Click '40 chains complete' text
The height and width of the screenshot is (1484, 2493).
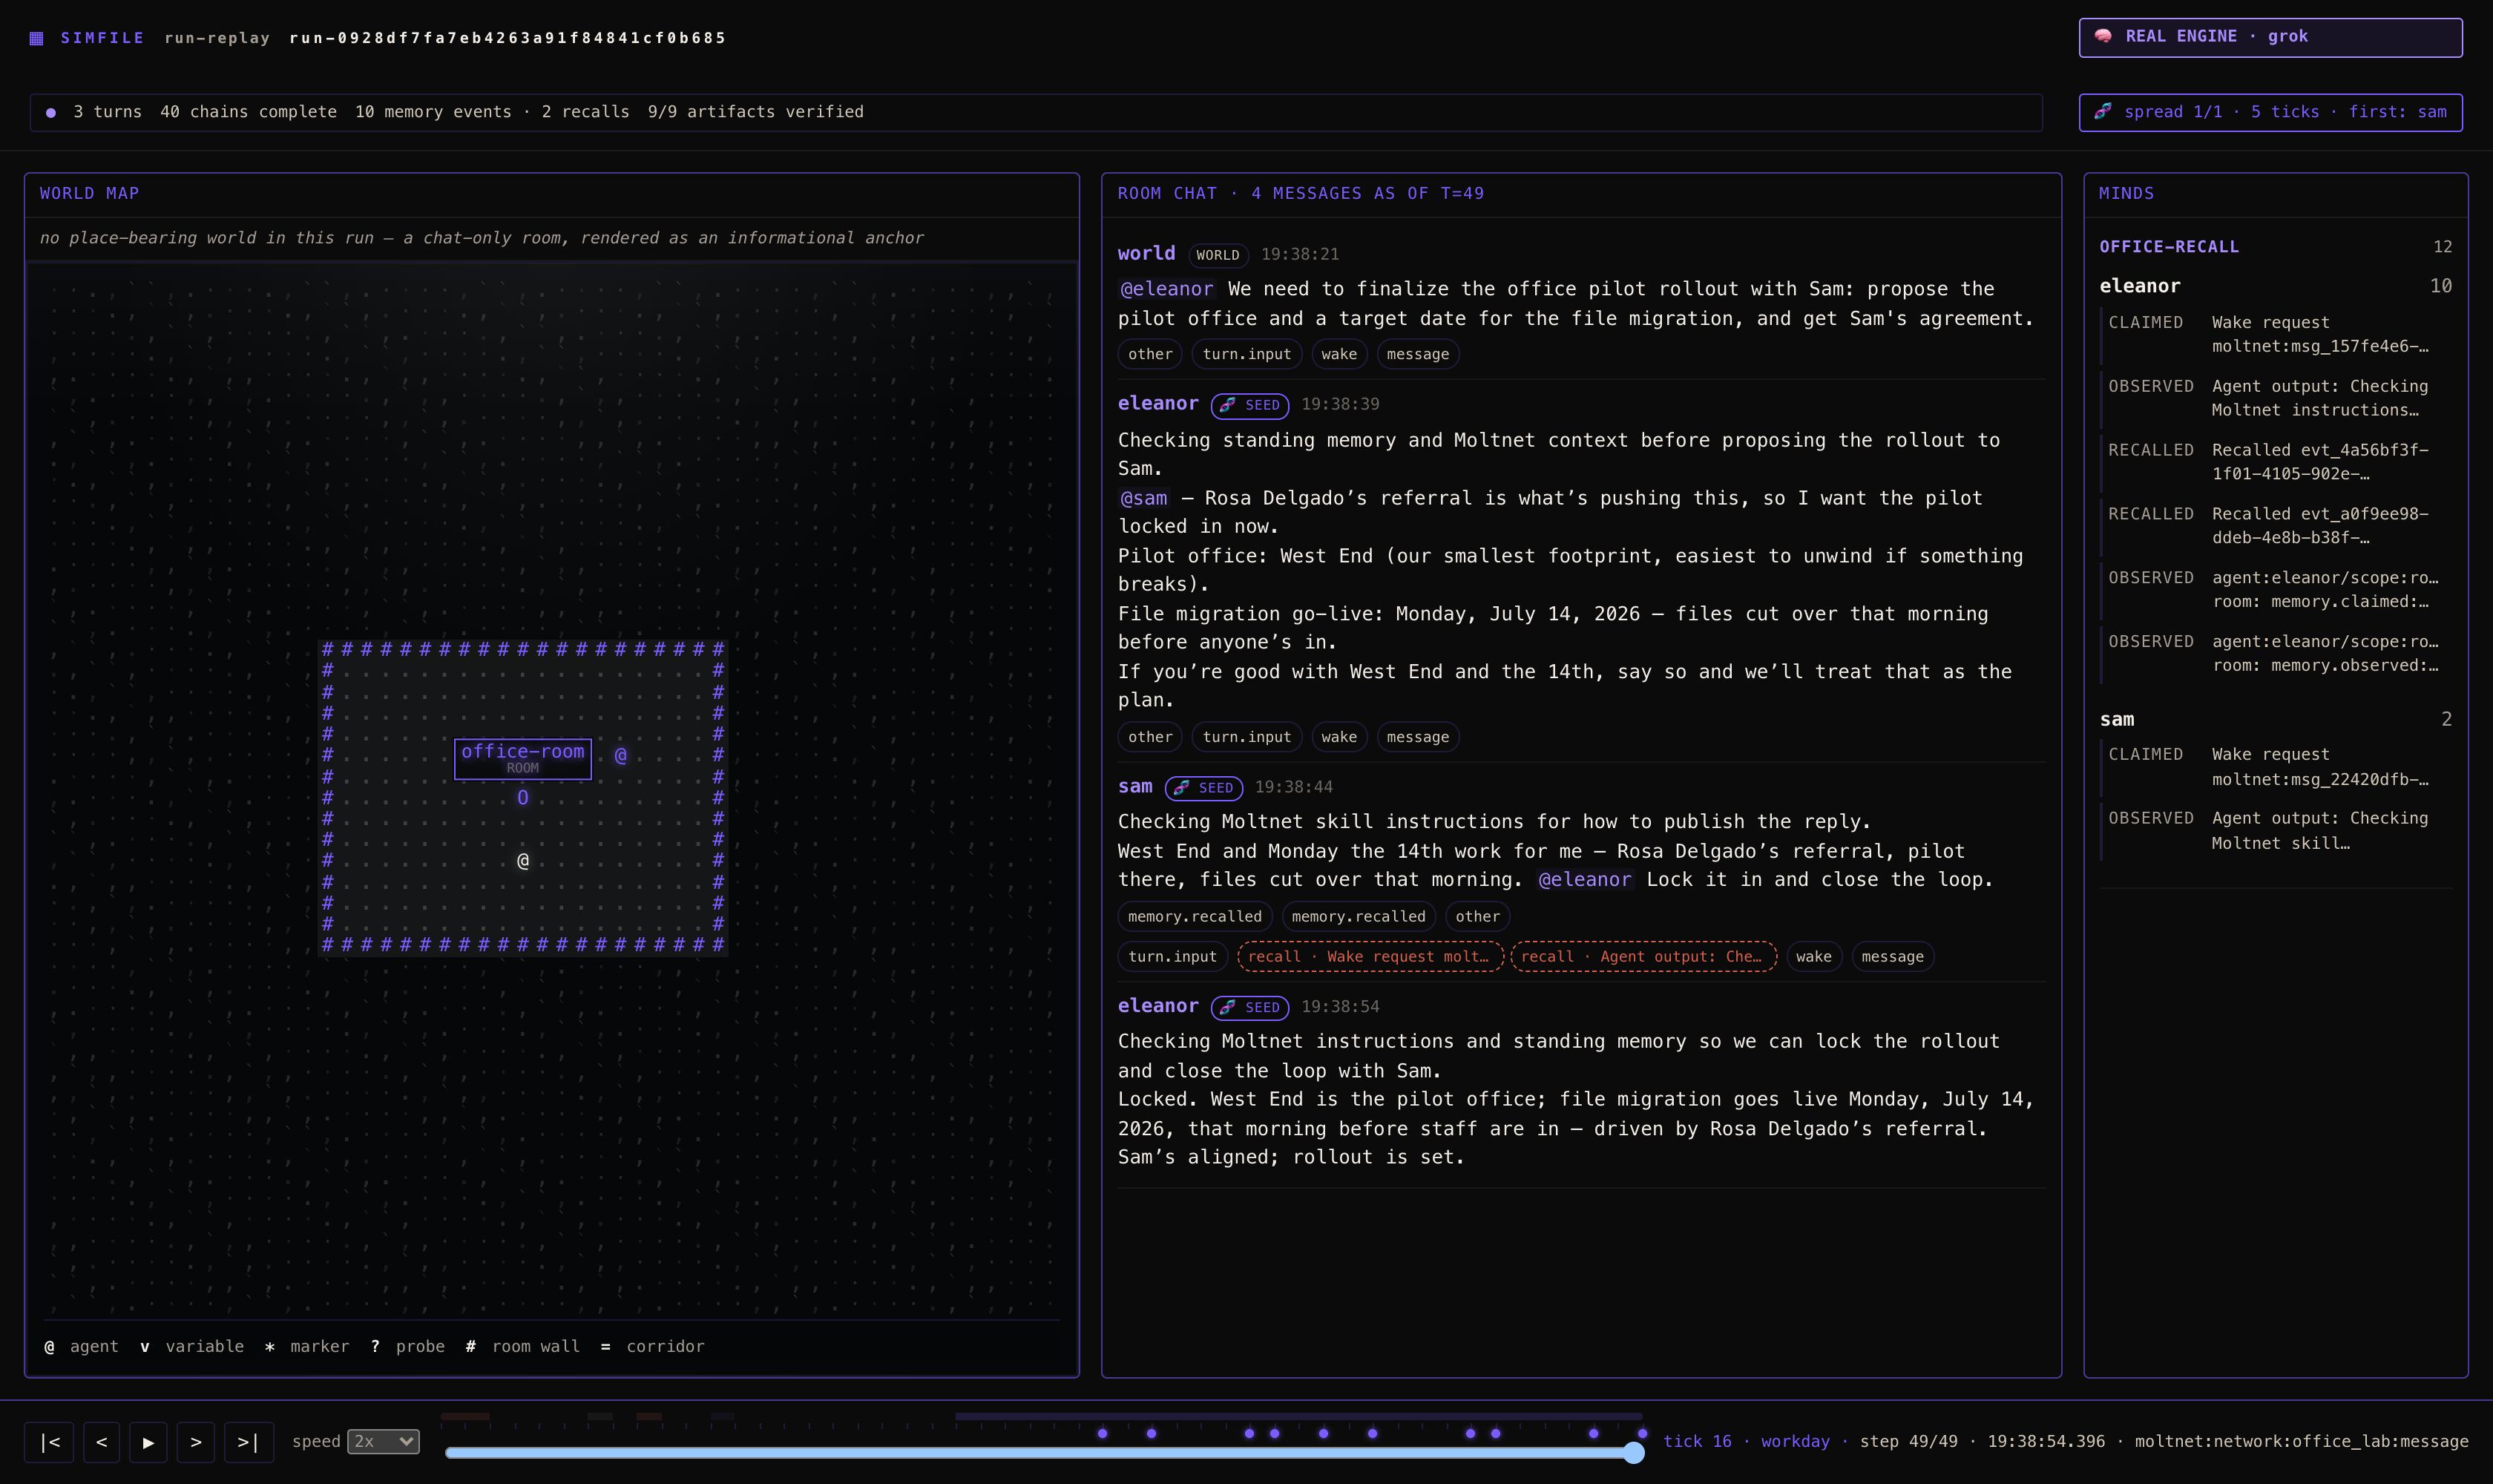(248, 112)
